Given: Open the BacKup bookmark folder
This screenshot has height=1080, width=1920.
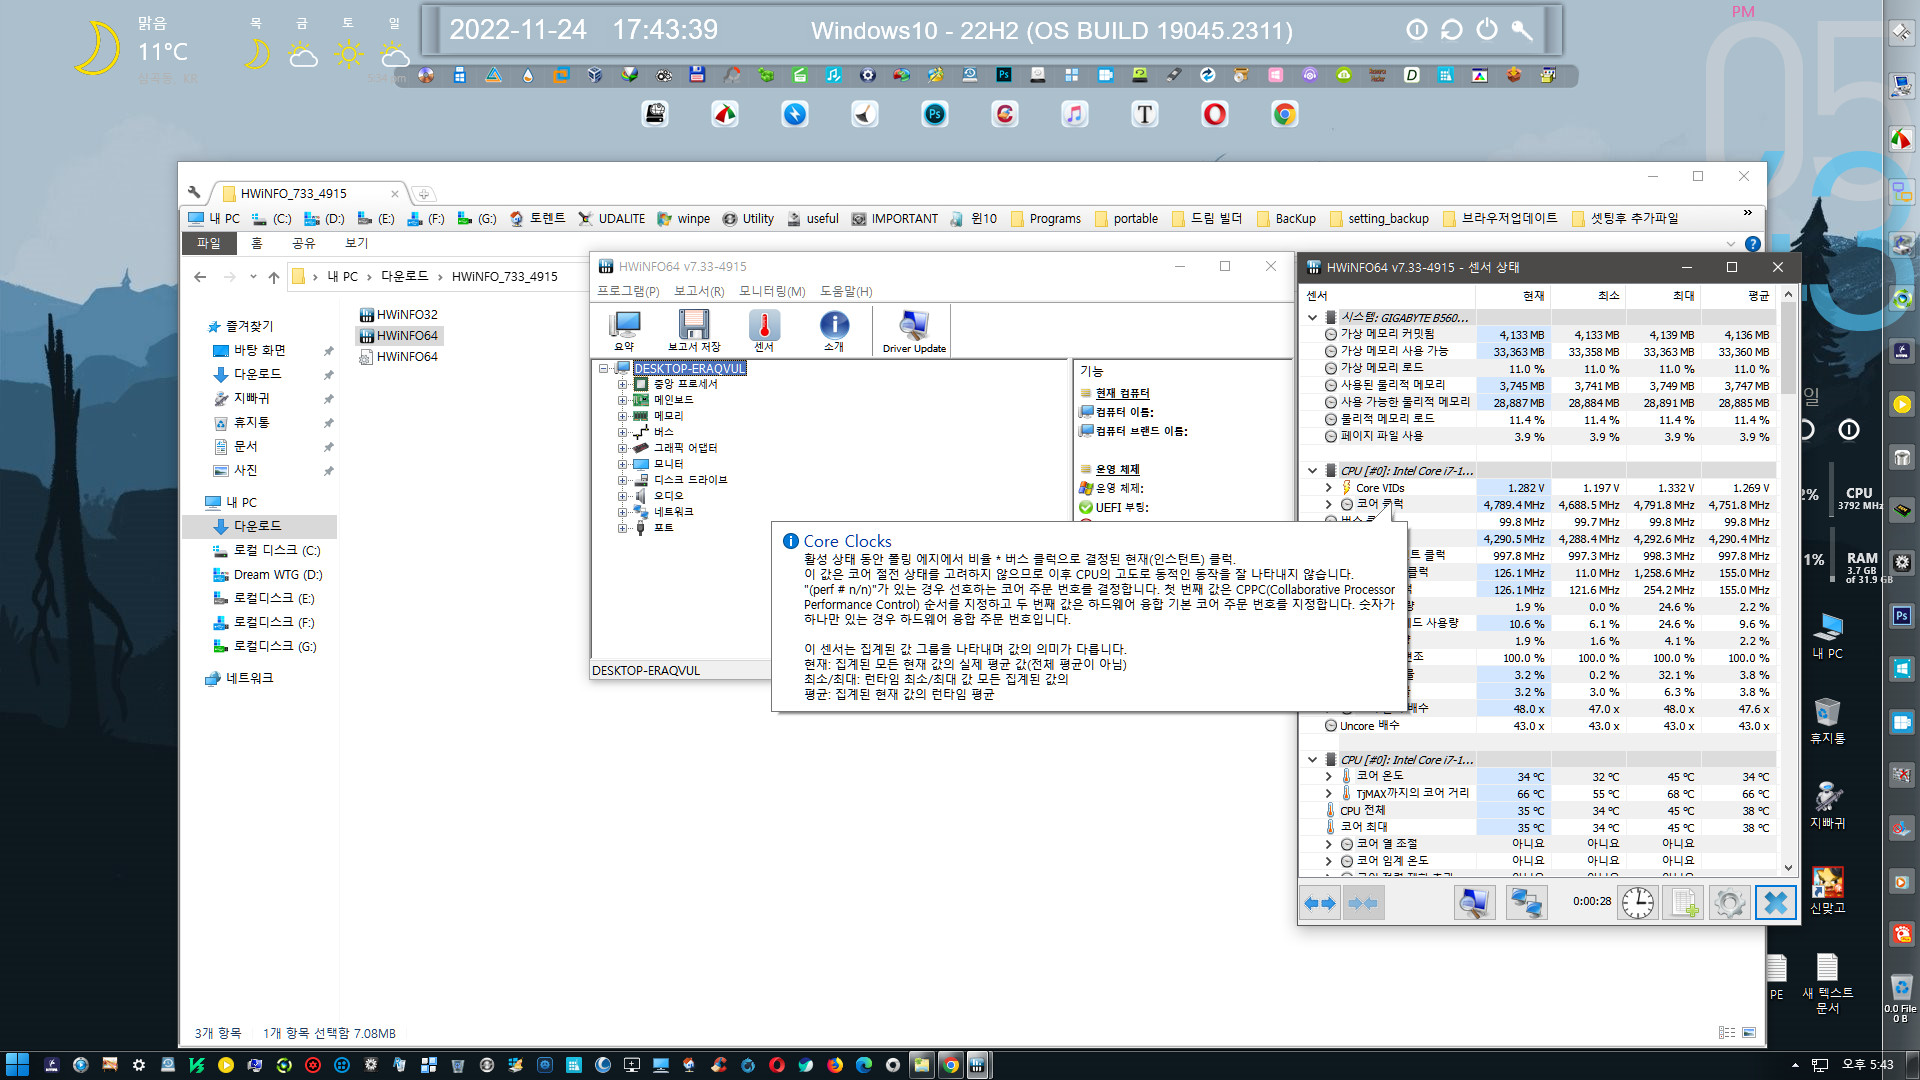Looking at the screenshot, I should pyautogui.click(x=1286, y=218).
